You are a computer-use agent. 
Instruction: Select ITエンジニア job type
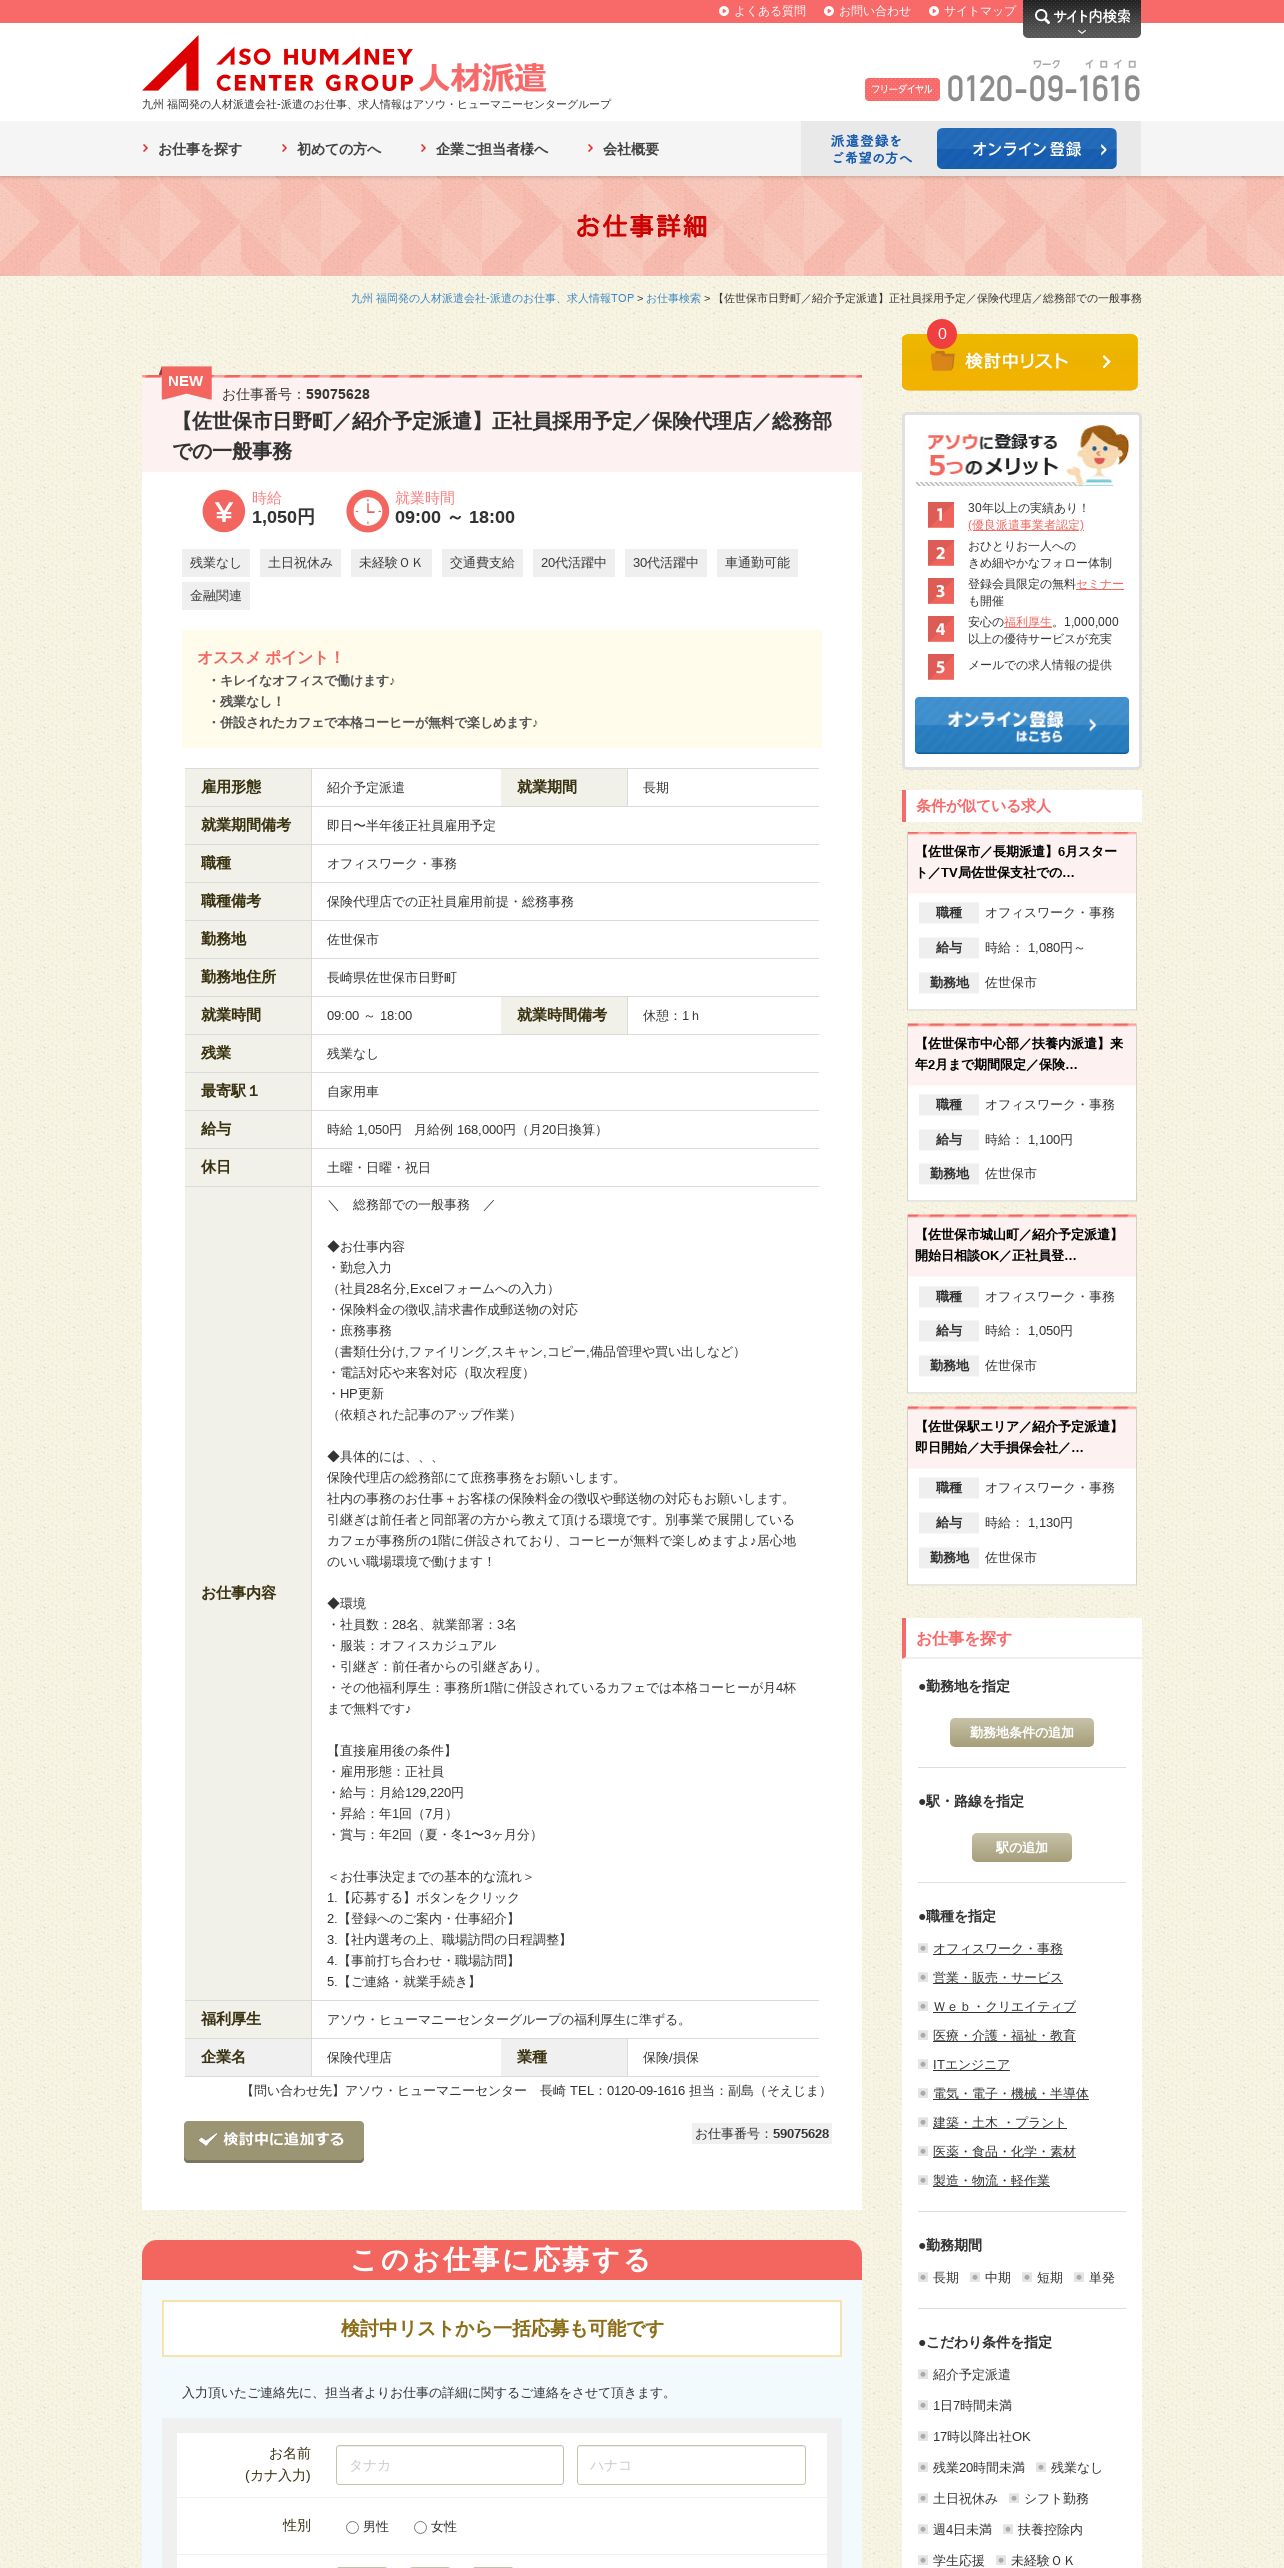(971, 2064)
